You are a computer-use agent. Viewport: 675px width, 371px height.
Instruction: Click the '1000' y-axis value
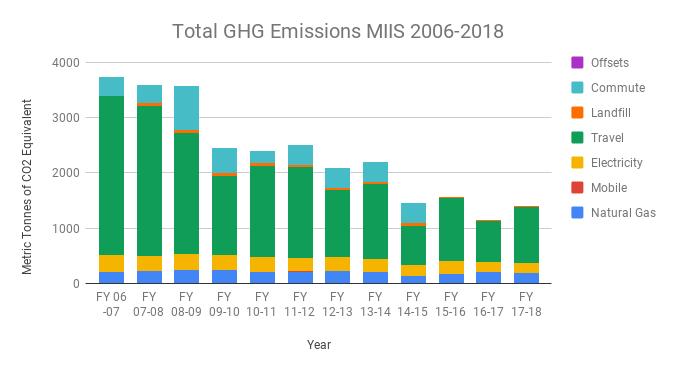point(66,229)
